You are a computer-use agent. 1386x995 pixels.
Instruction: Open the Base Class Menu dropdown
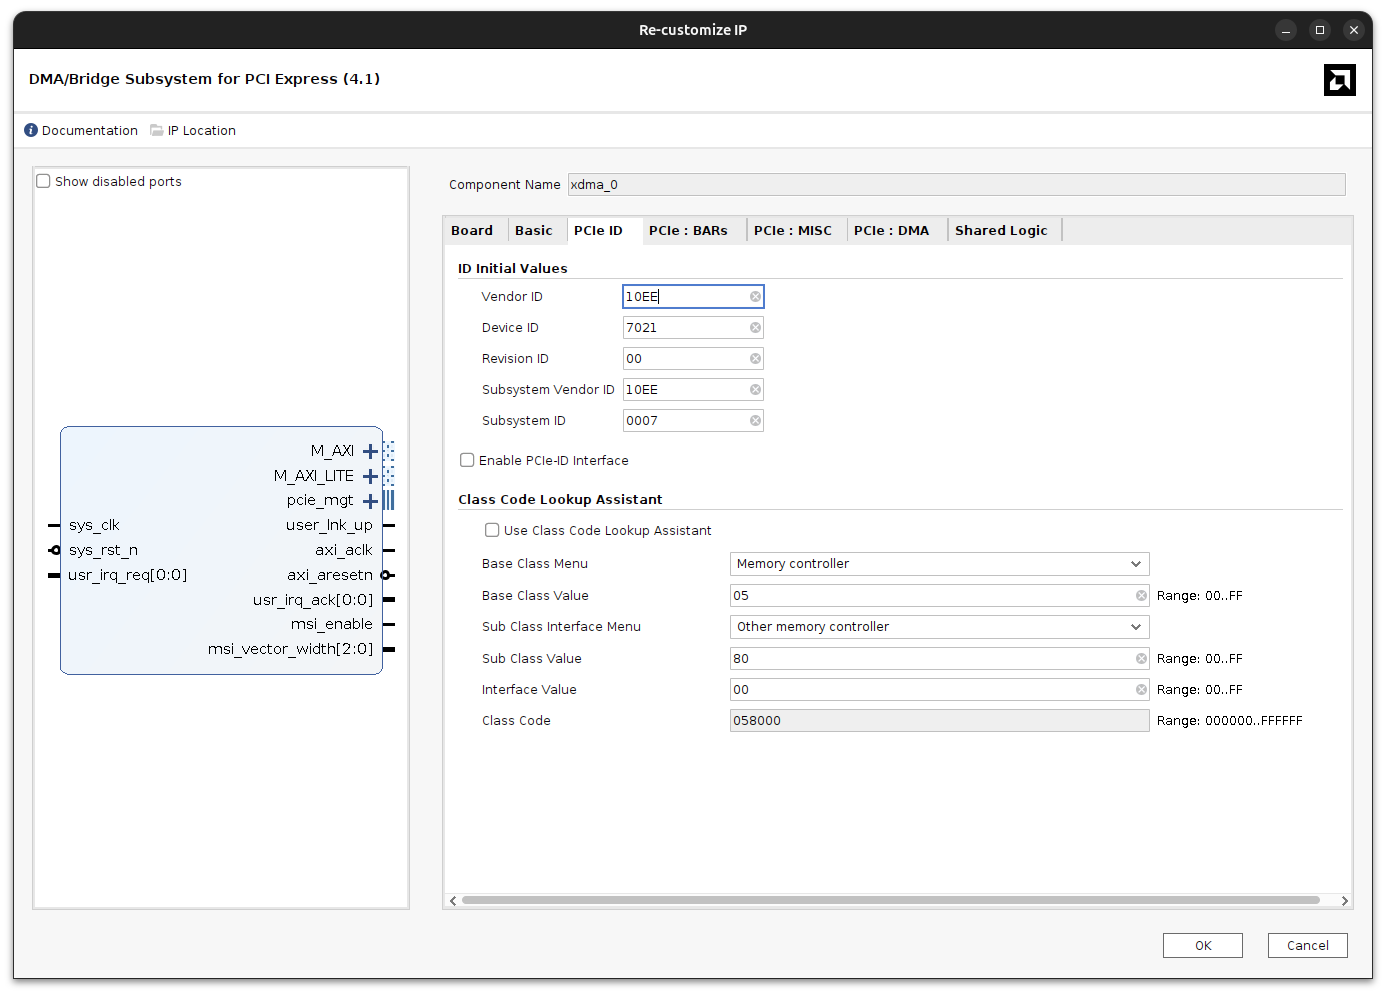(939, 564)
